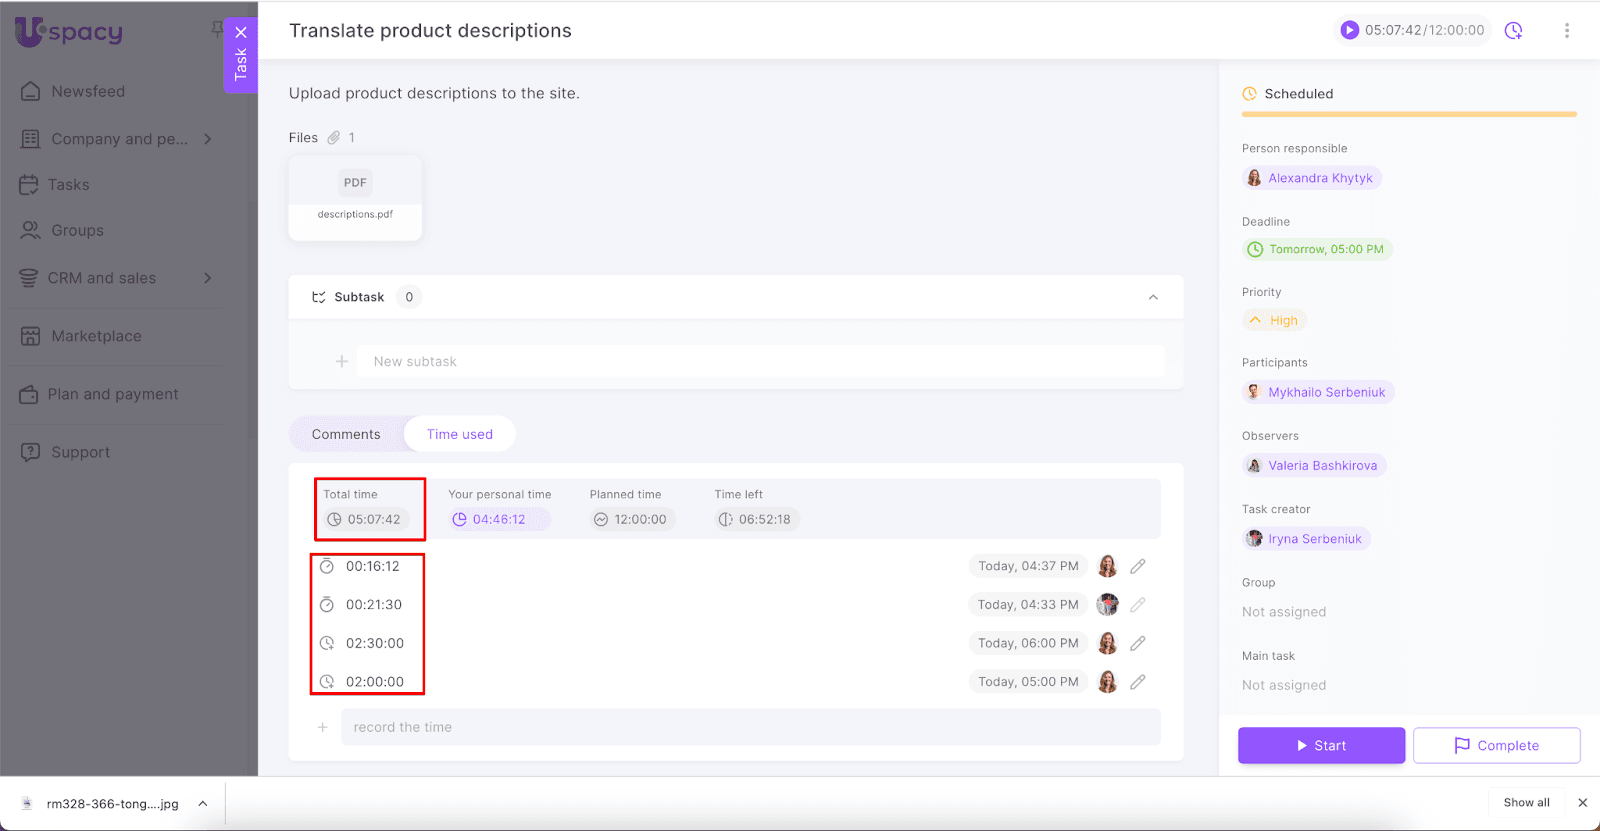
Task: Mark task with Complete button
Action: (1496, 746)
